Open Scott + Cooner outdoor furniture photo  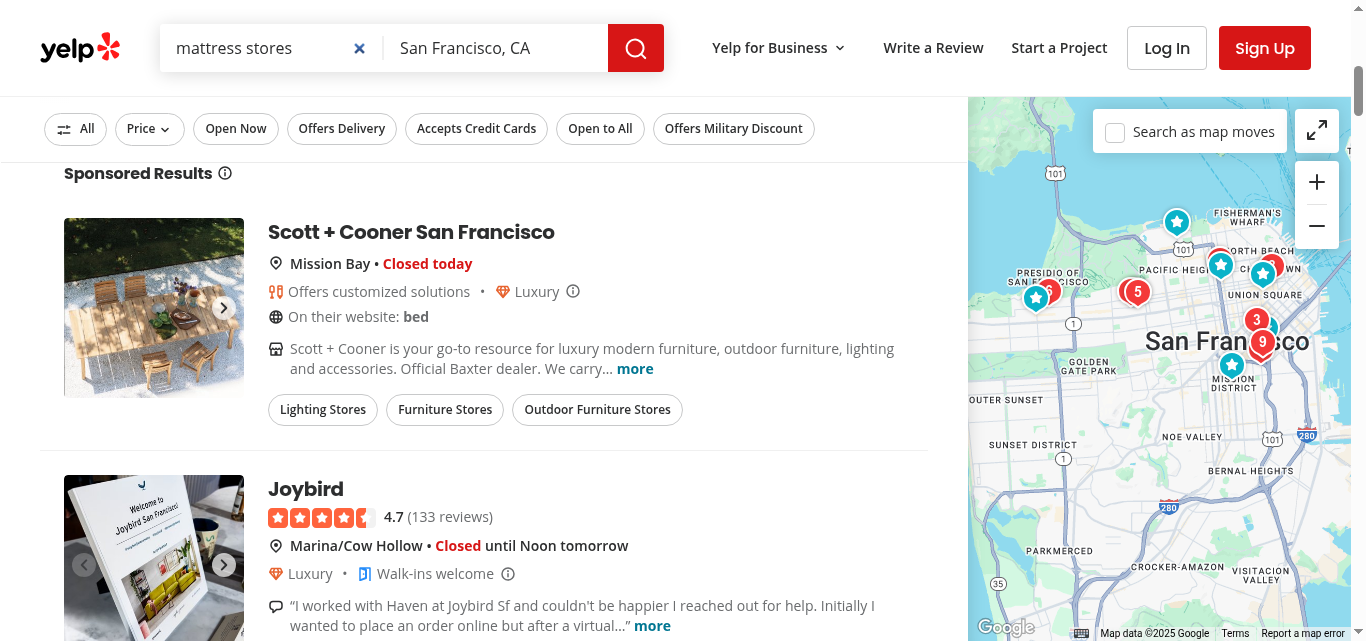[154, 308]
